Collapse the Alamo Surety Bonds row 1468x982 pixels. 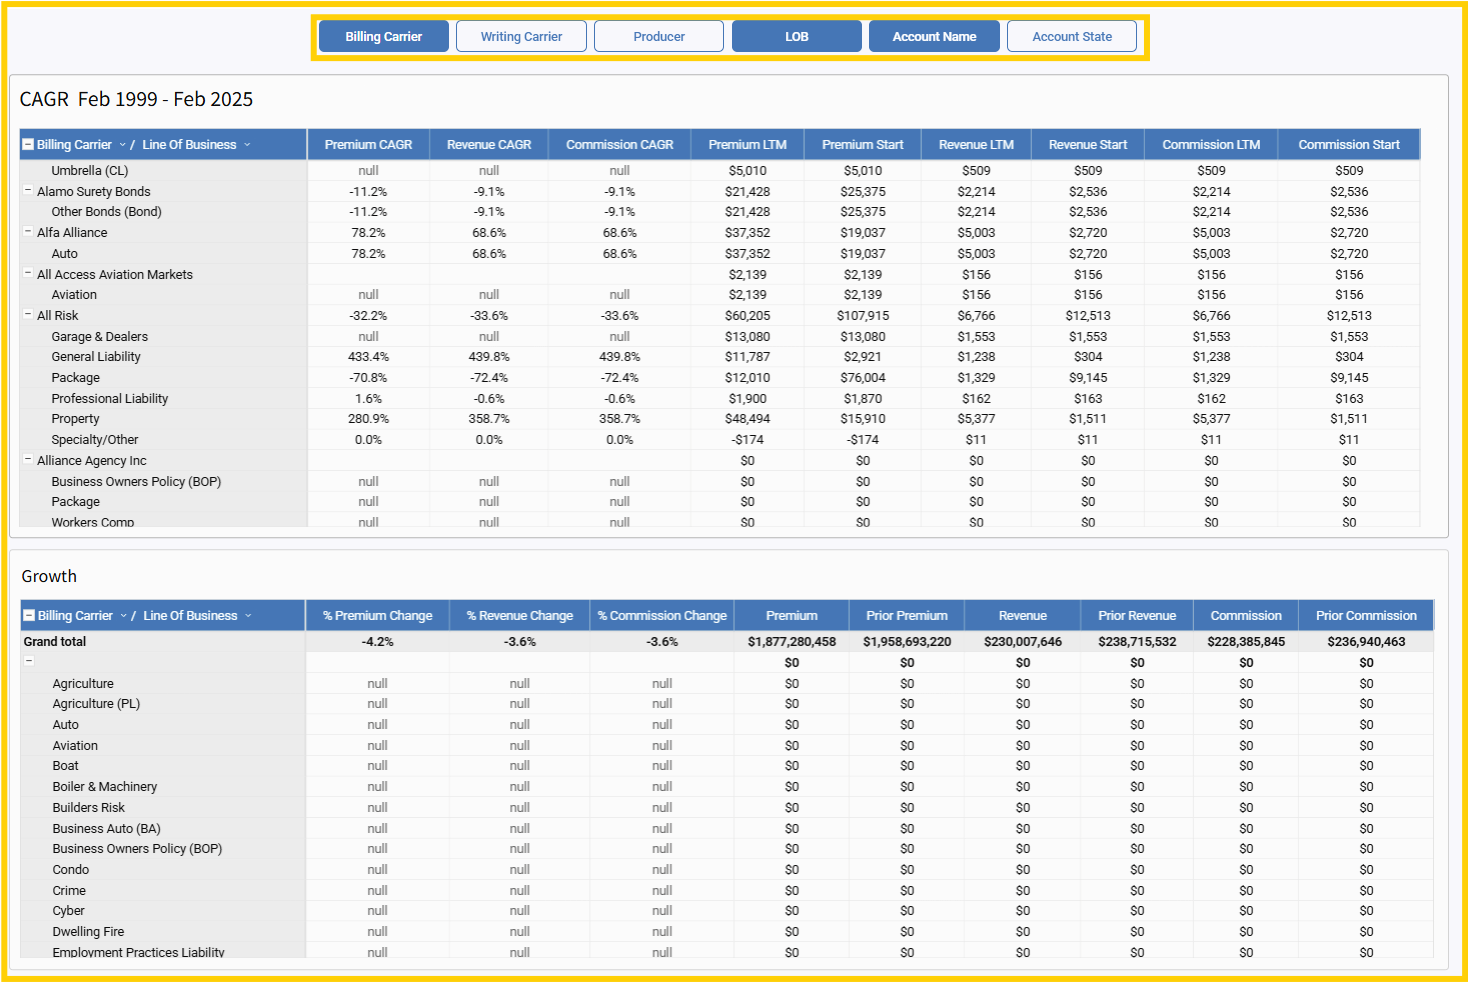click(28, 191)
